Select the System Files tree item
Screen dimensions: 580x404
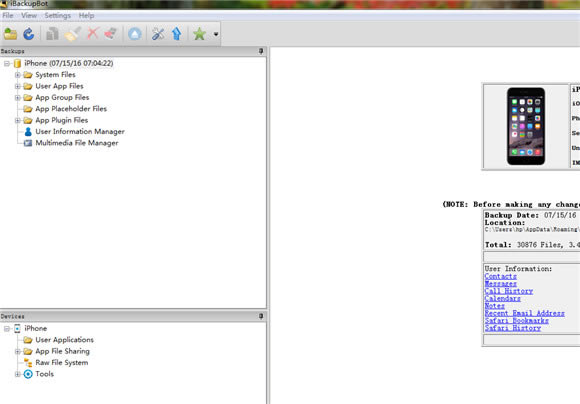pyautogui.click(x=55, y=75)
